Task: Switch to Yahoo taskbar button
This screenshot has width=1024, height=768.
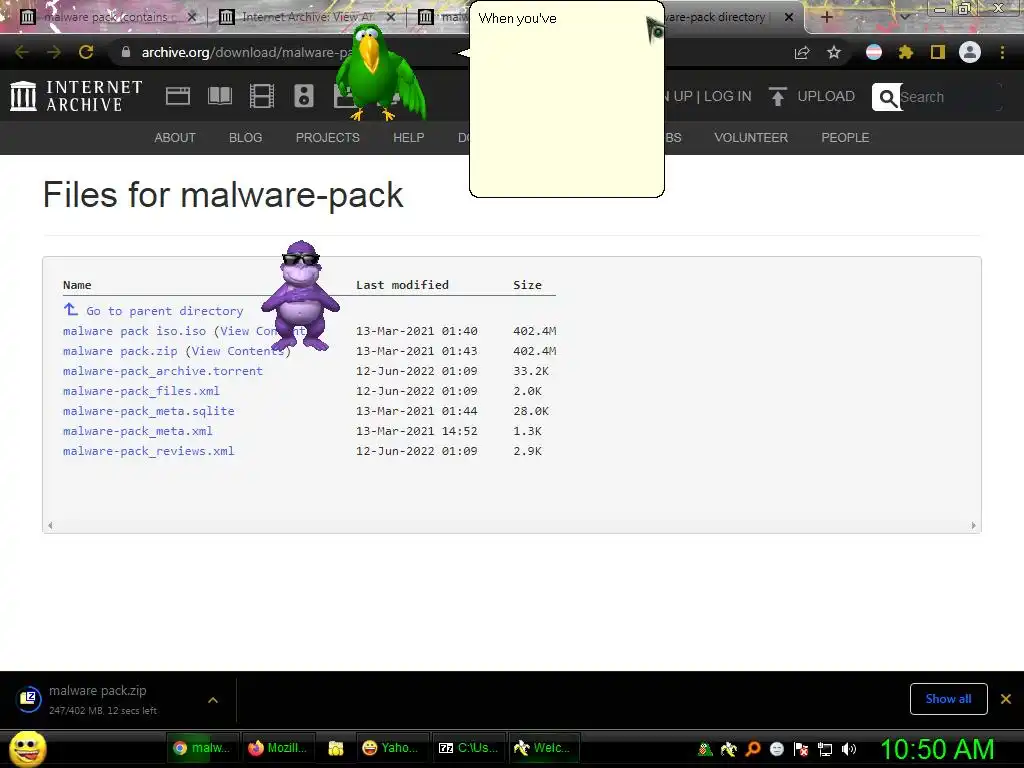Action: [x=392, y=748]
